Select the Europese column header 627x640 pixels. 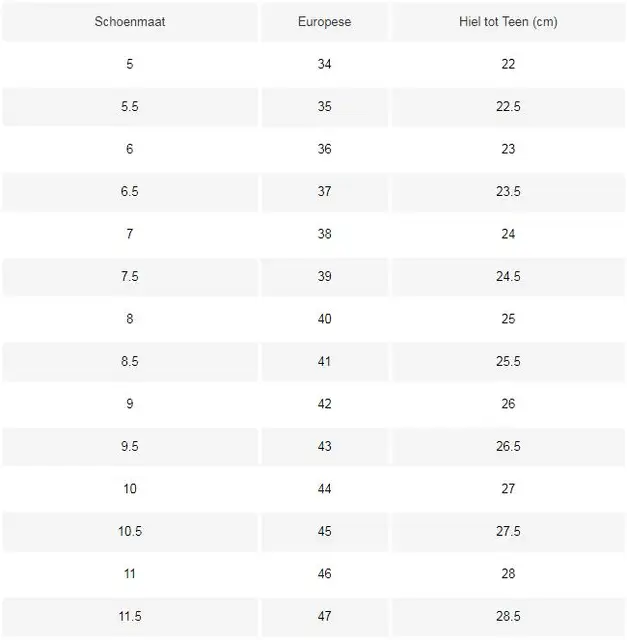point(325,22)
